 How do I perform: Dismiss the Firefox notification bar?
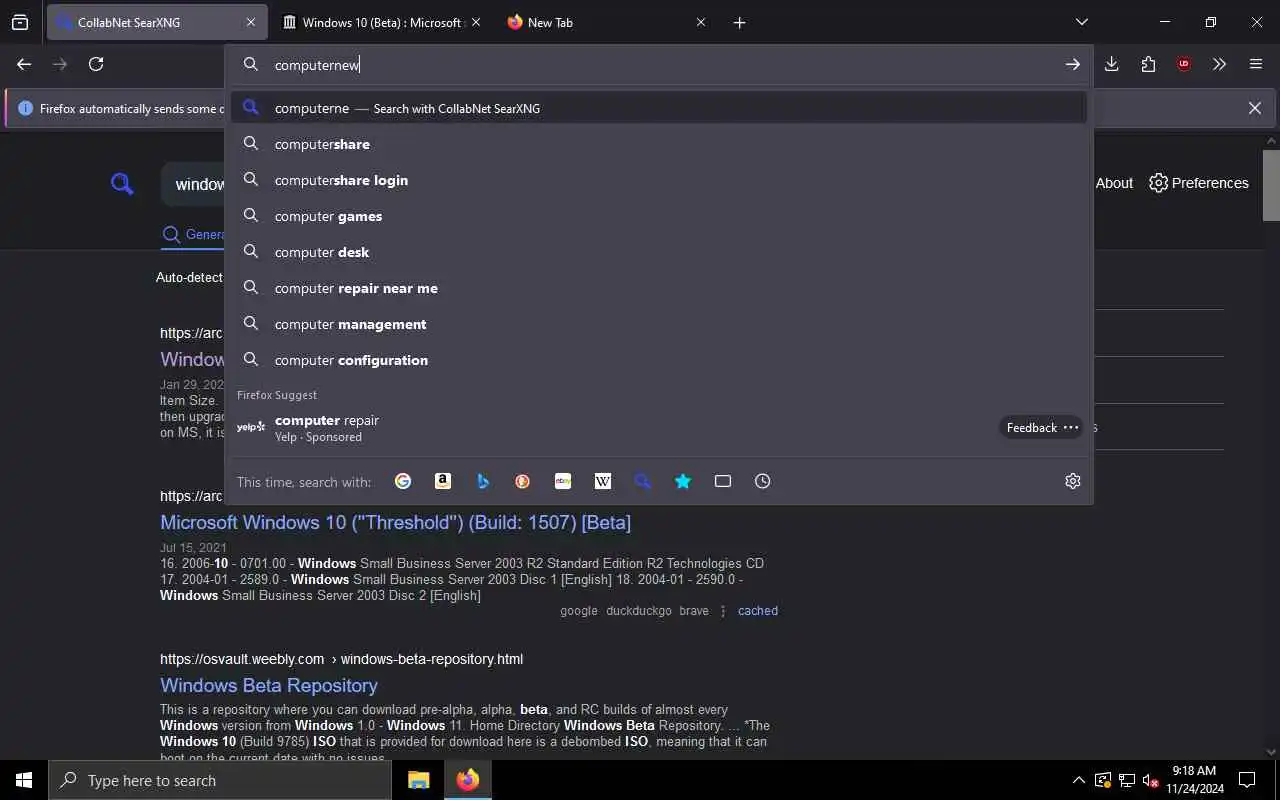(1254, 108)
